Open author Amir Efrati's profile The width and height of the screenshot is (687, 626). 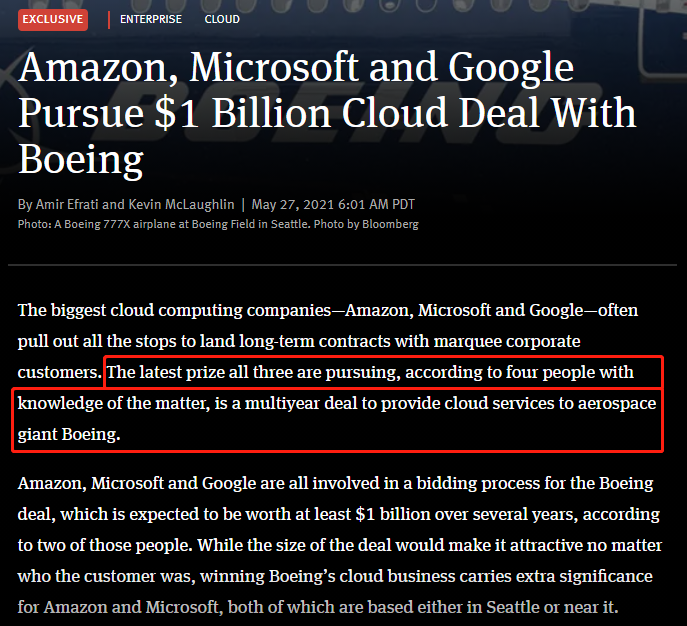tap(67, 205)
